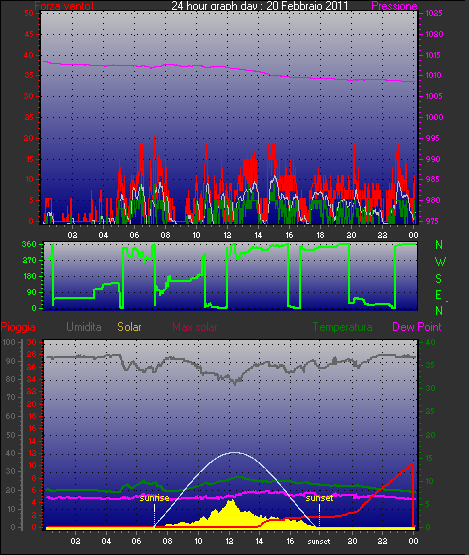Screen dimensions: 469x555
Task: Click the "990" pressure axis value
Action: click(433, 159)
